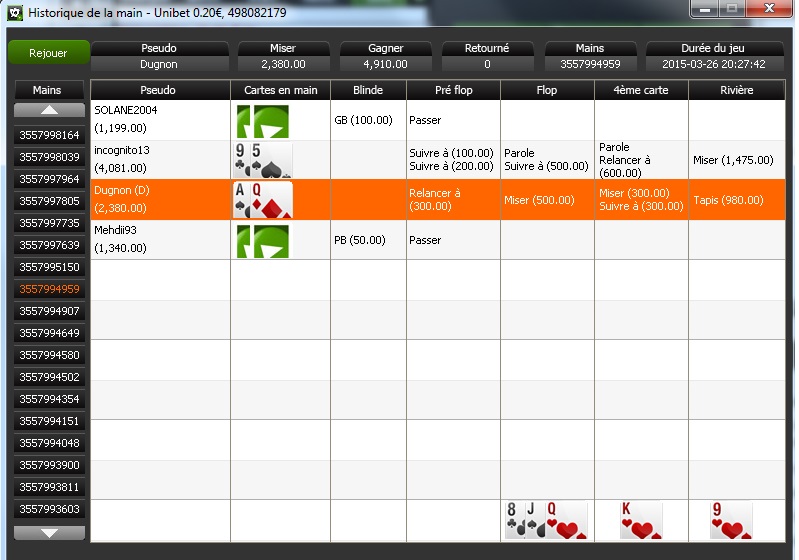Screen dimensions: 799x560
Task: Choose hand 3557994580
Action: click(49, 355)
